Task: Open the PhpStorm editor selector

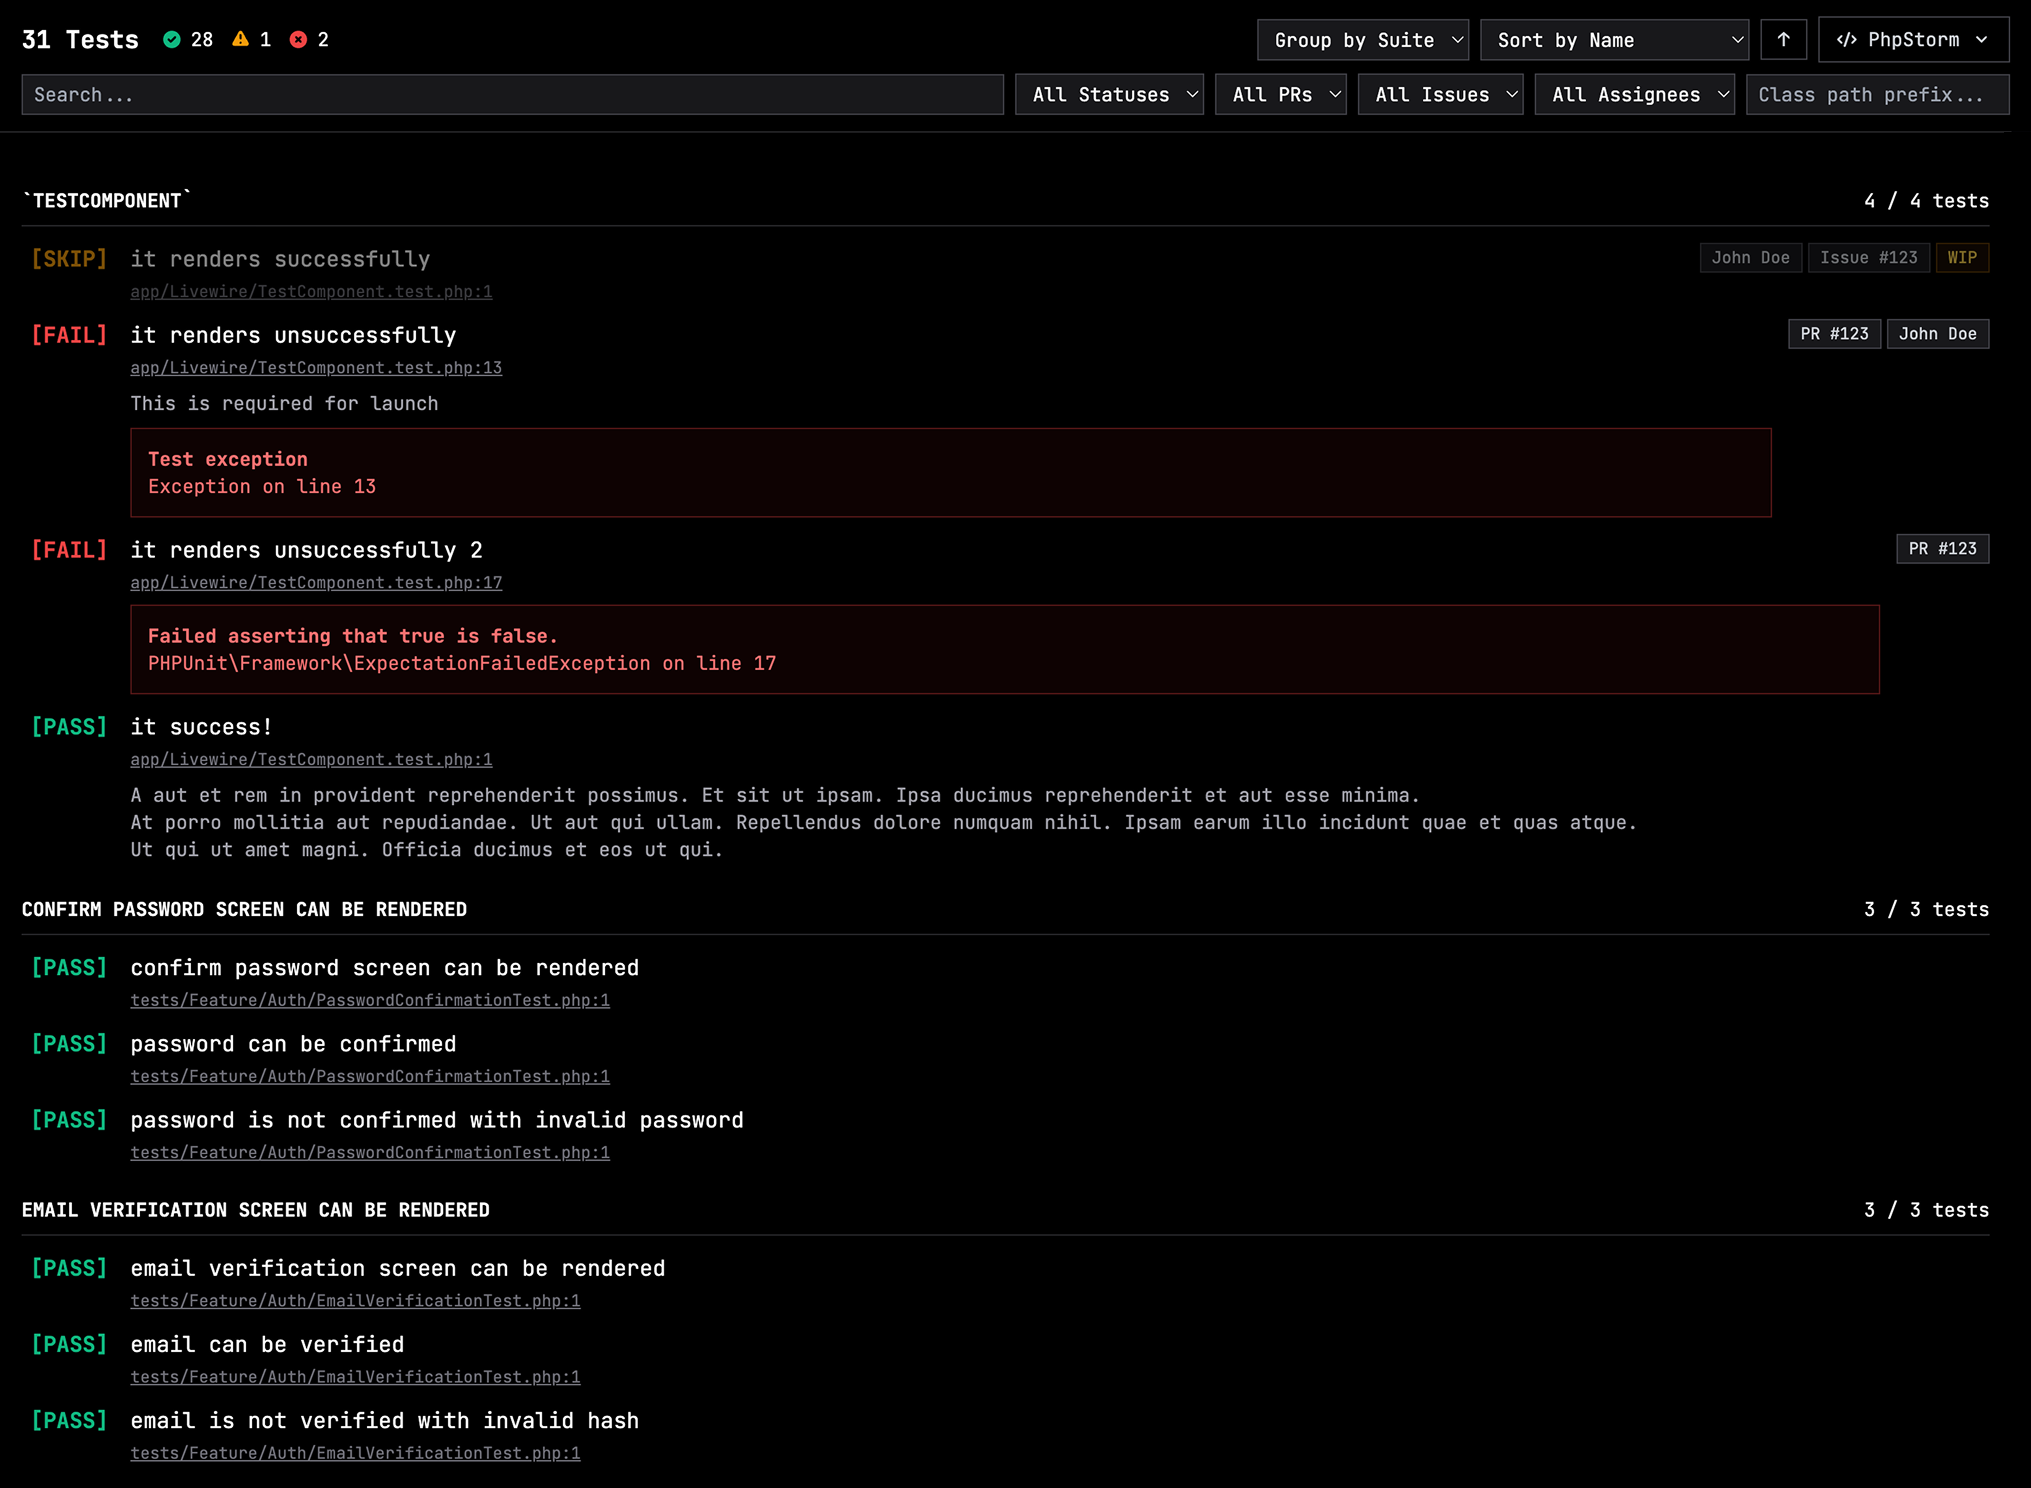Action: click(x=1913, y=40)
